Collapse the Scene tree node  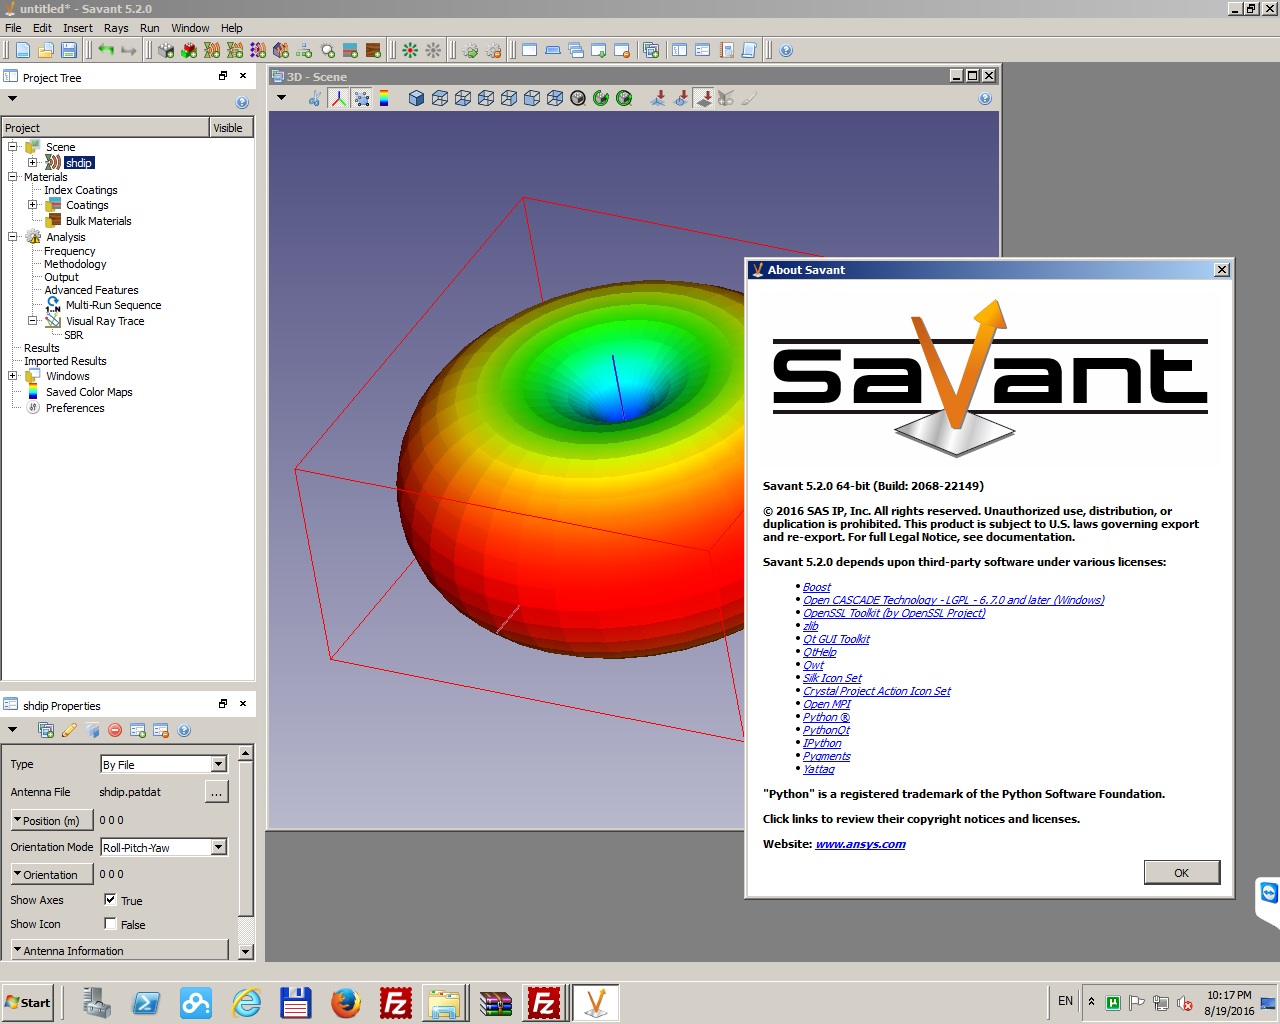pyautogui.click(x=13, y=146)
